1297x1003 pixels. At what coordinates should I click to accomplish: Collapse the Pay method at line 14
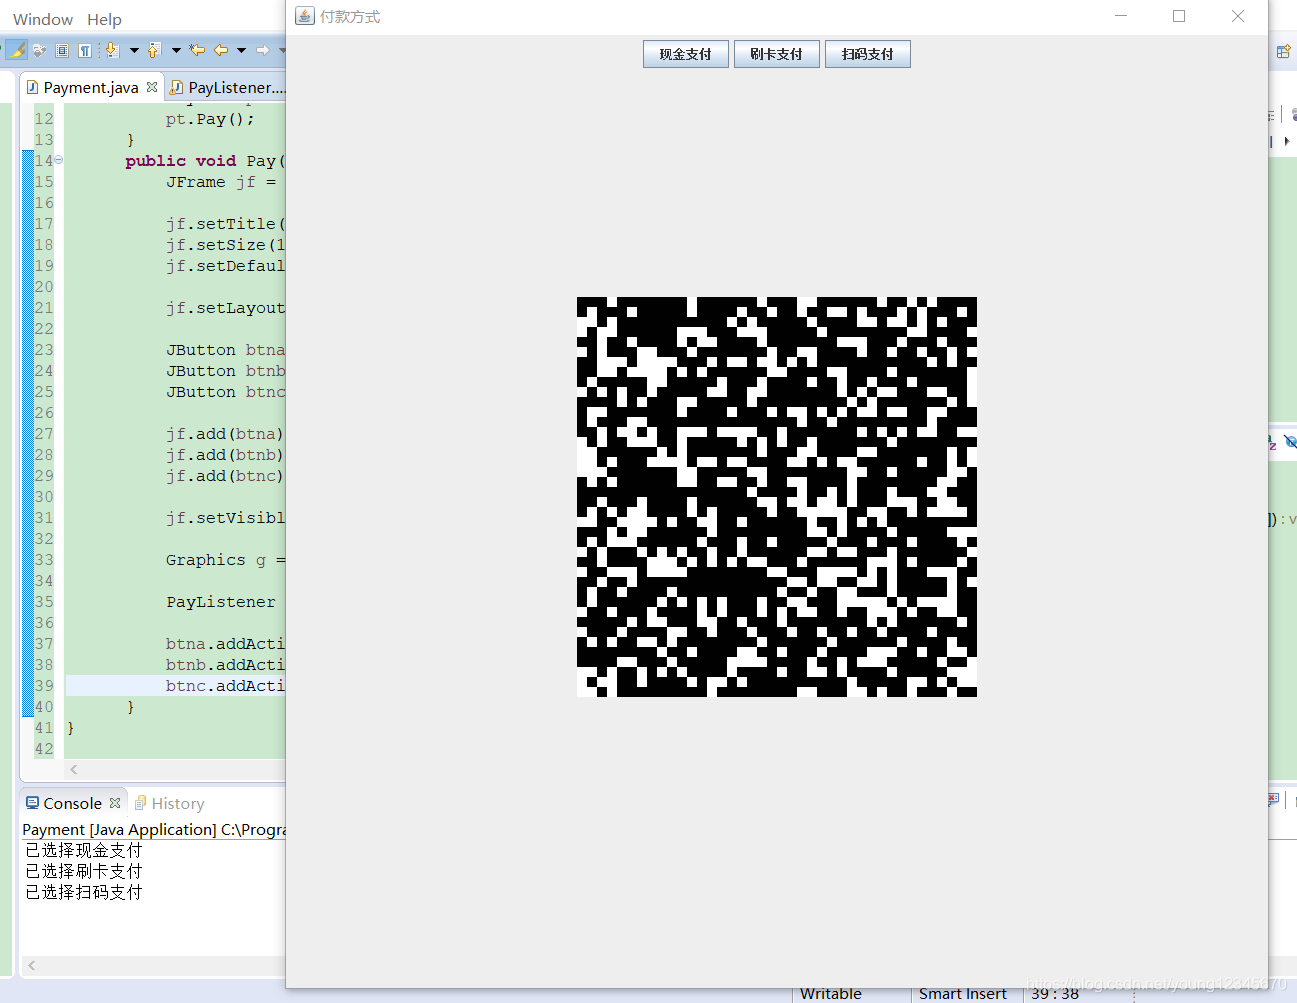click(x=58, y=160)
